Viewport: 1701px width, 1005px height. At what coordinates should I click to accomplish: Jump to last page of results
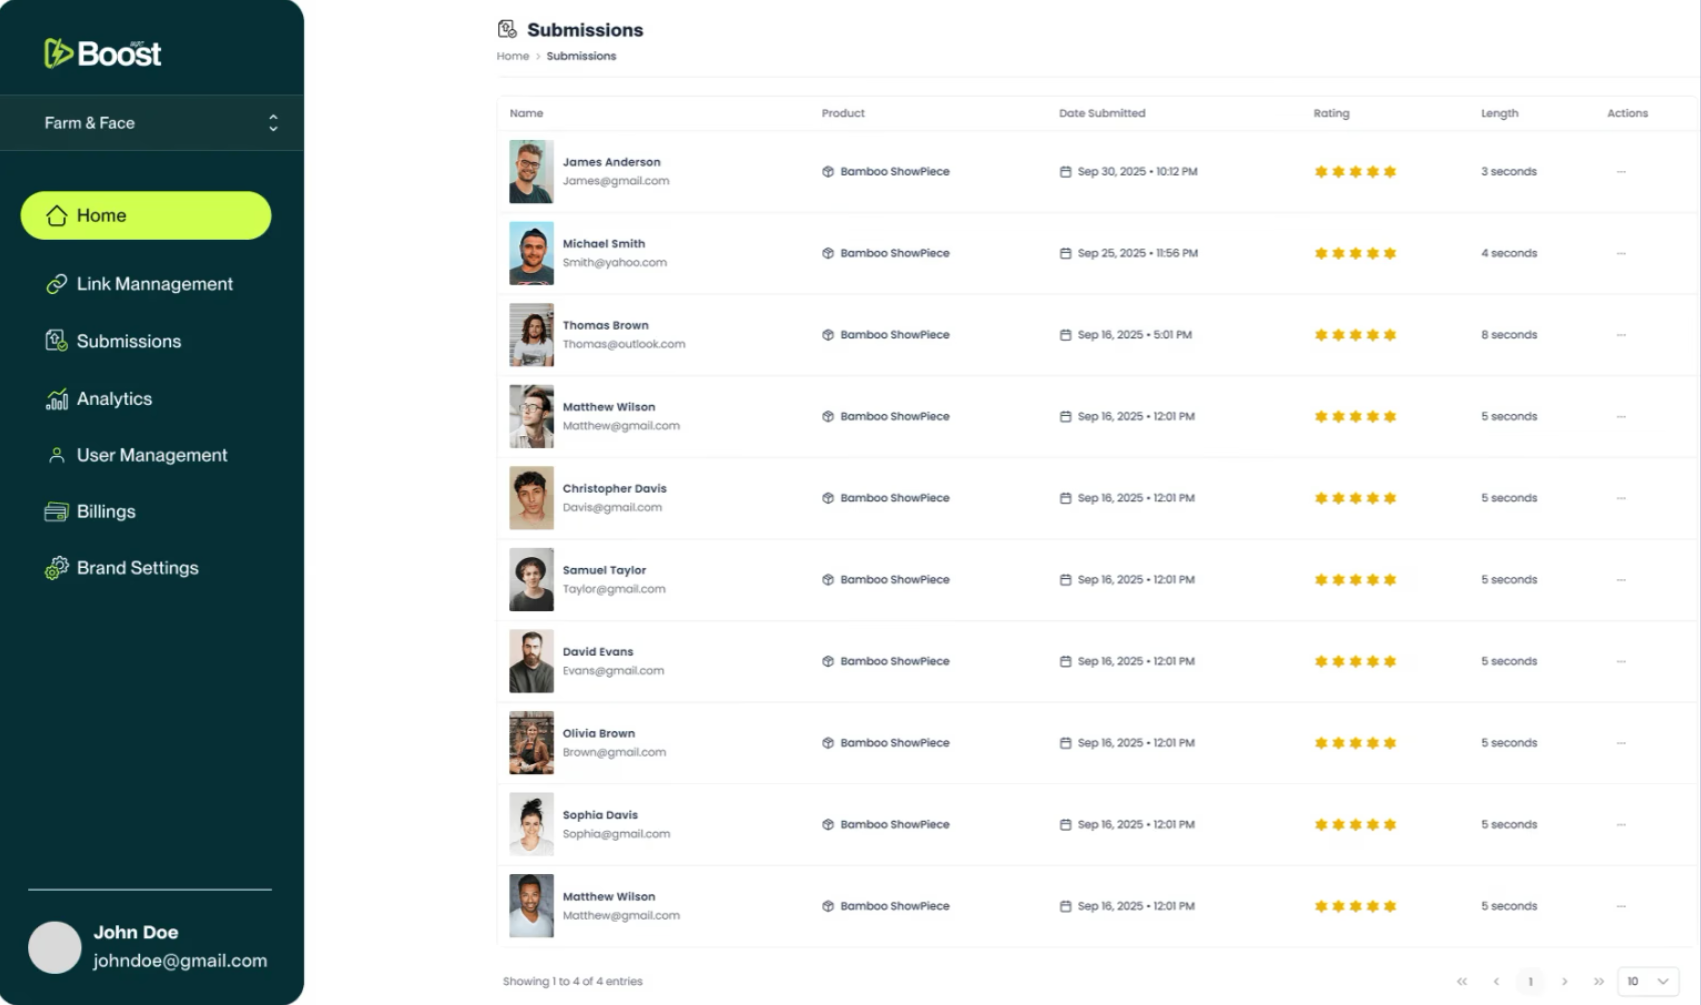(x=1599, y=981)
